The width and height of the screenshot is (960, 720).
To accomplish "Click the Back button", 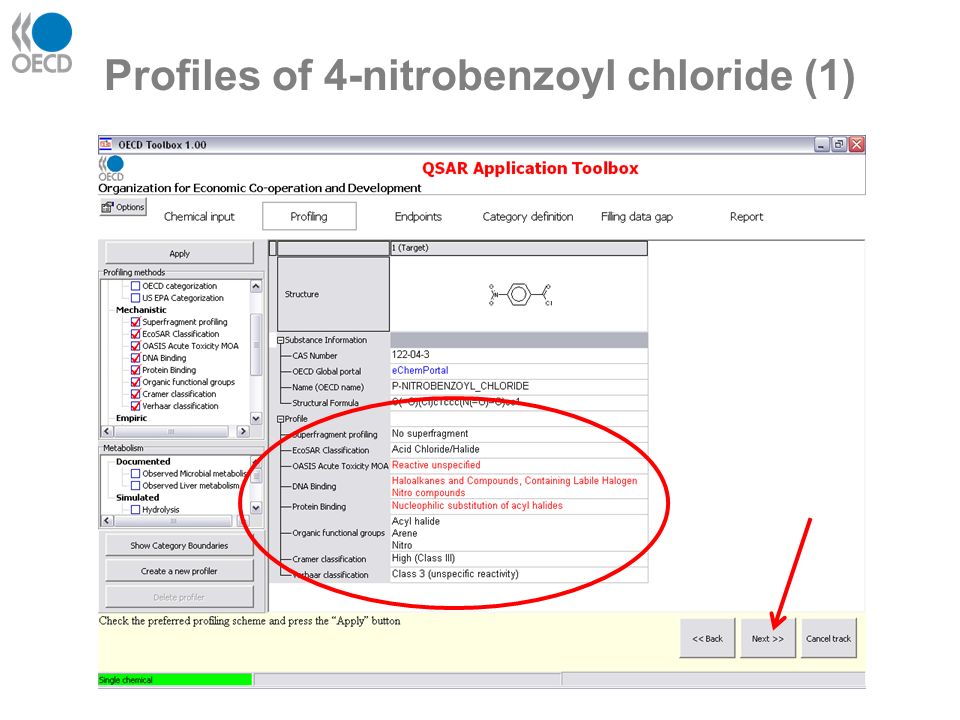I will (707, 639).
